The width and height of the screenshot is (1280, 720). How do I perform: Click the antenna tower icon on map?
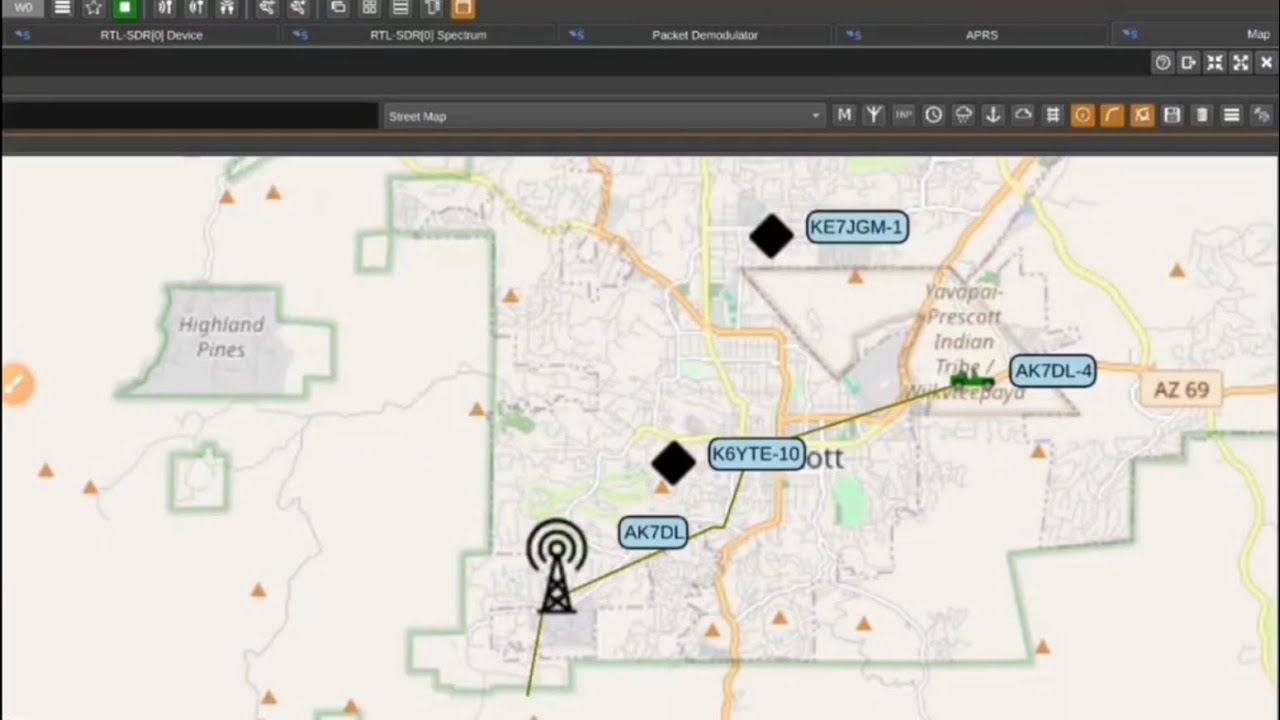(556, 566)
